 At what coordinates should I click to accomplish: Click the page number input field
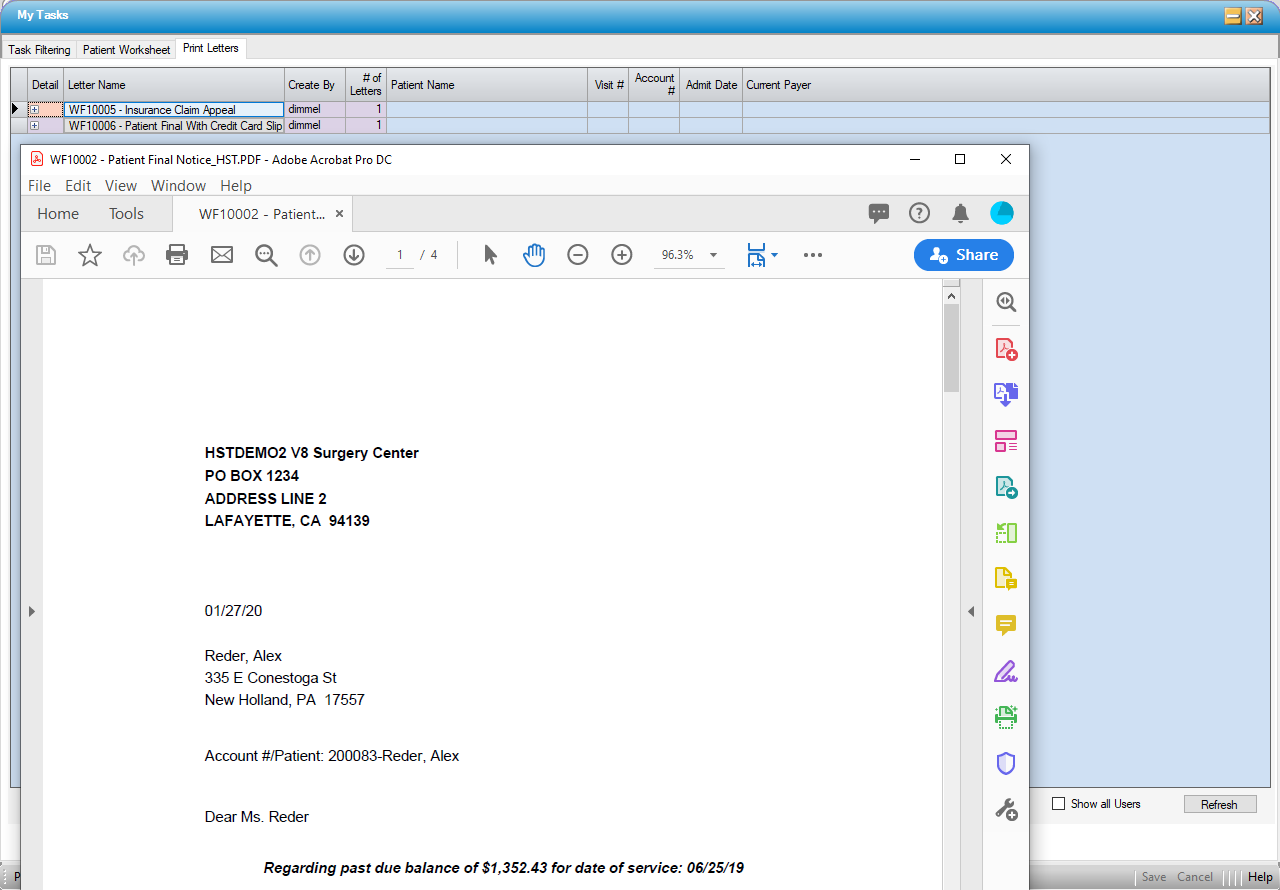[400, 255]
